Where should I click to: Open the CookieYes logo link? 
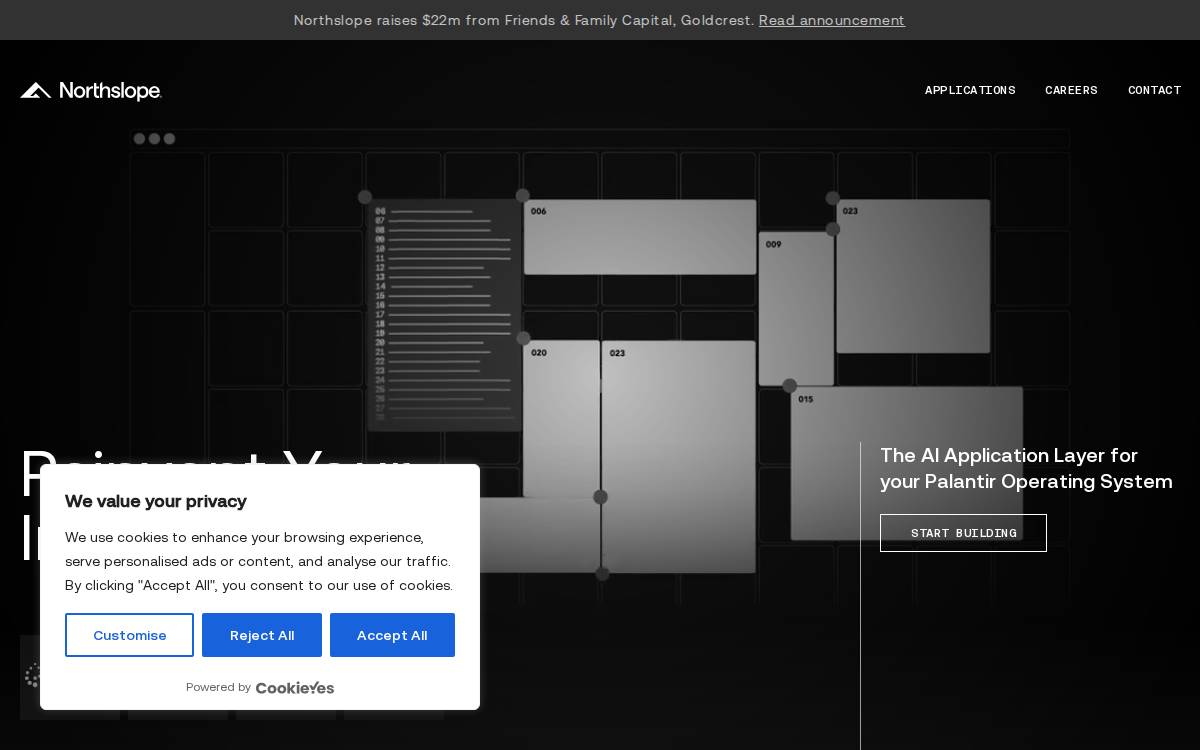pos(295,687)
